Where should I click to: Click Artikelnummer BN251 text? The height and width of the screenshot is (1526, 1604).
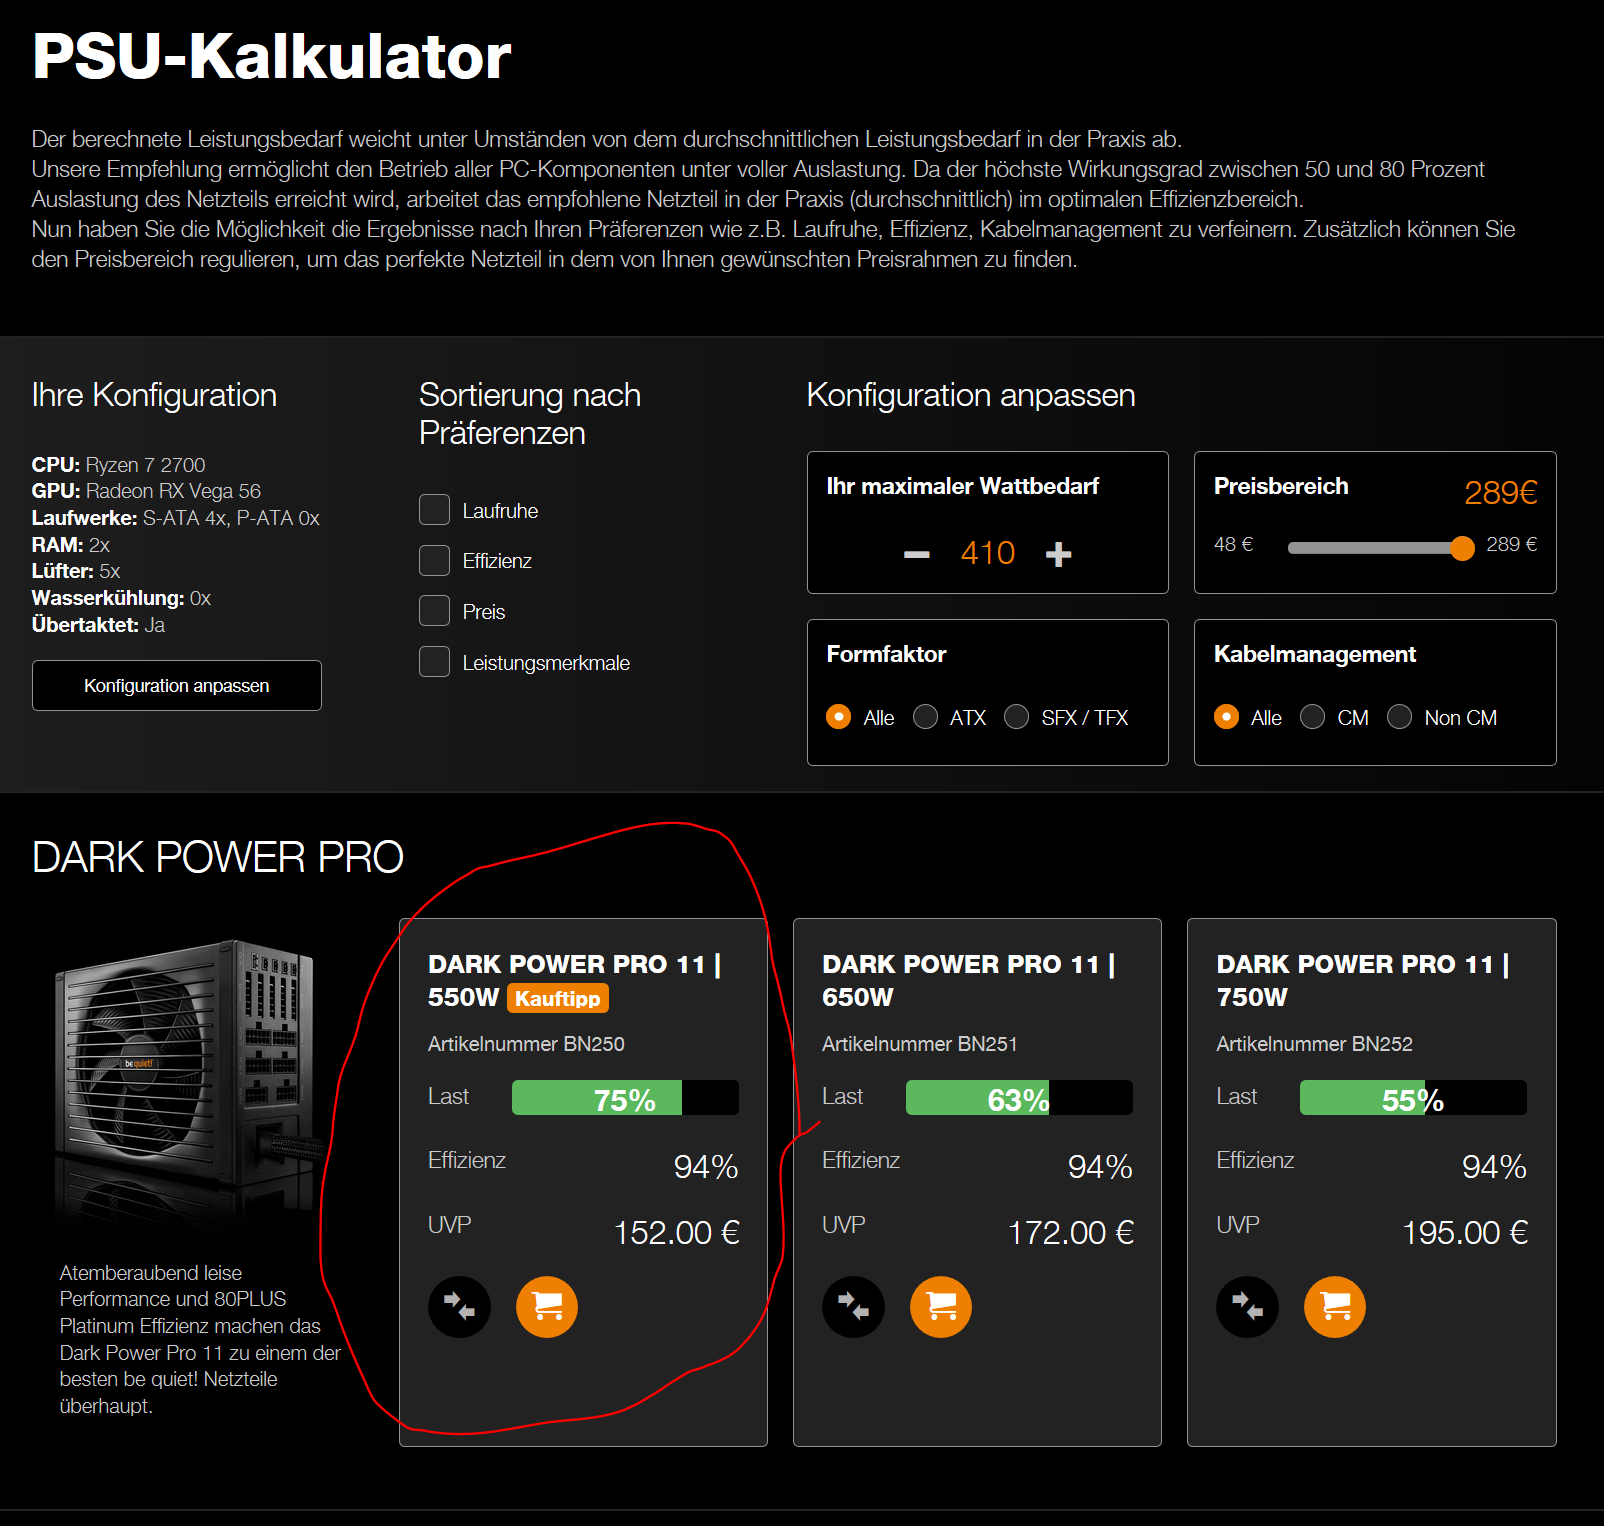click(x=920, y=1044)
